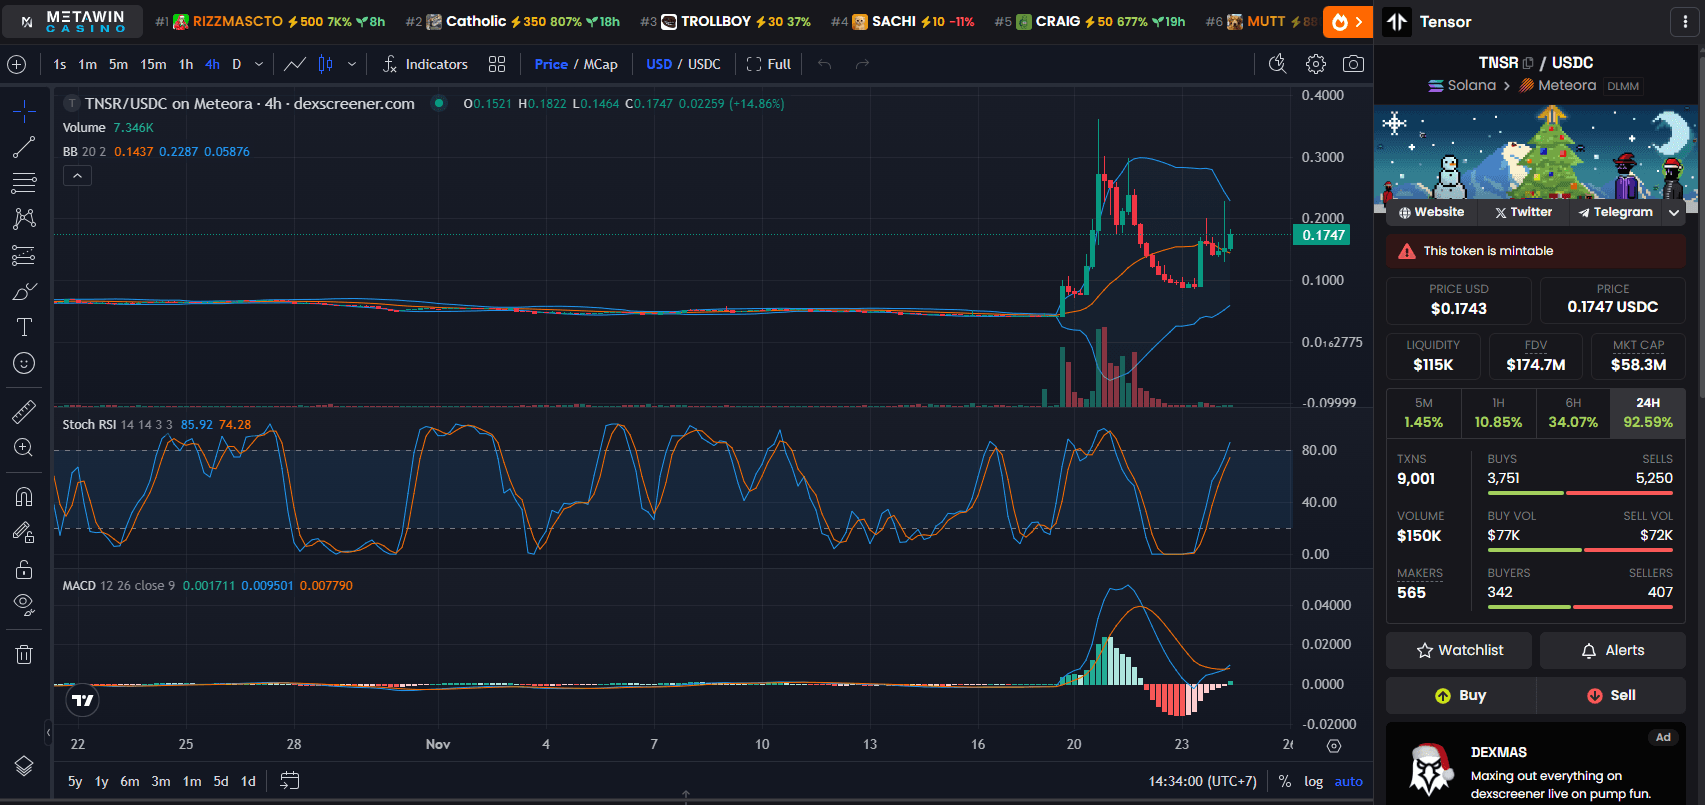
Task: Hide all drawings with eye icon
Action: pyautogui.click(x=24, y=605)
